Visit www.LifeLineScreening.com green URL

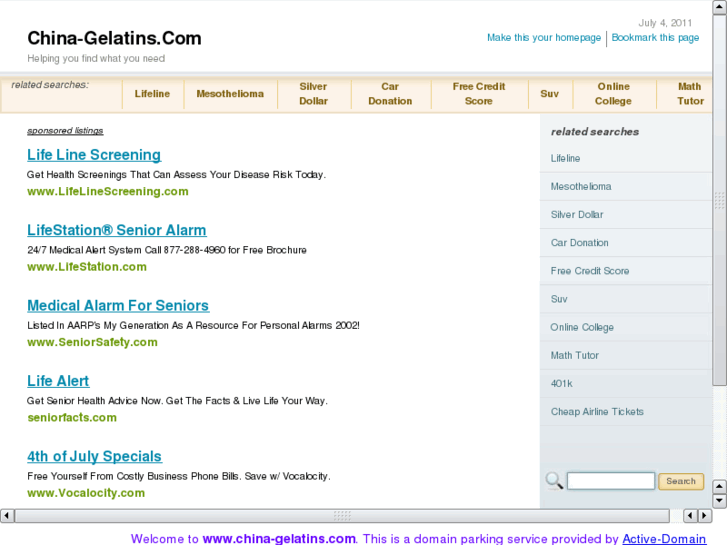click(x=108, y=192)
